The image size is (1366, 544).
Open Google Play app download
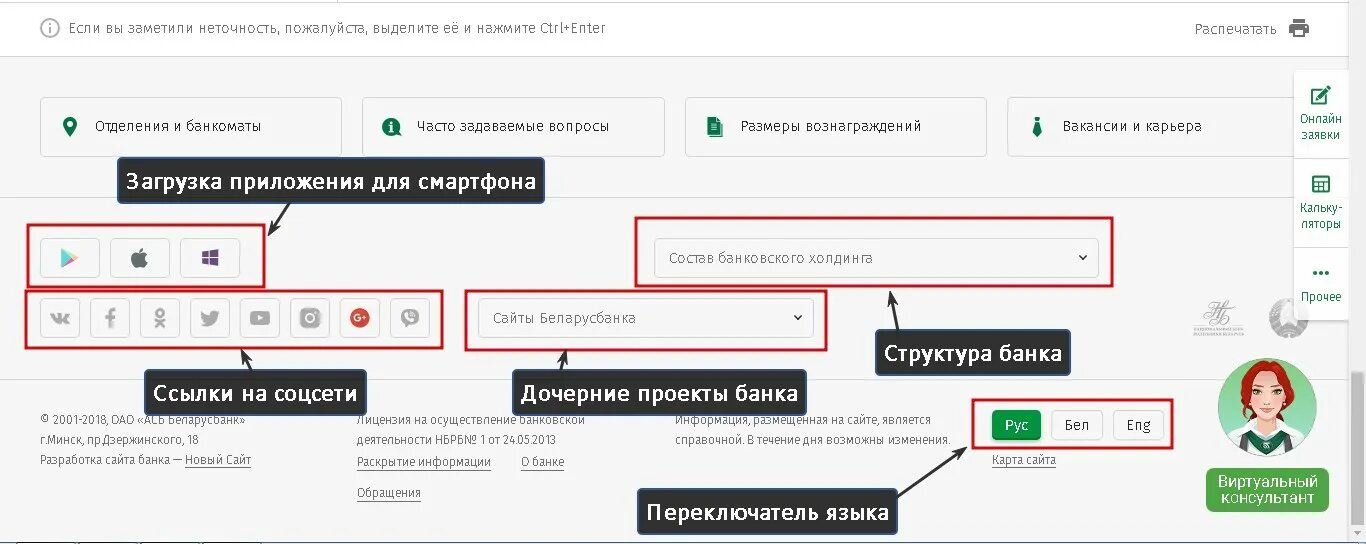click(70, 258)
